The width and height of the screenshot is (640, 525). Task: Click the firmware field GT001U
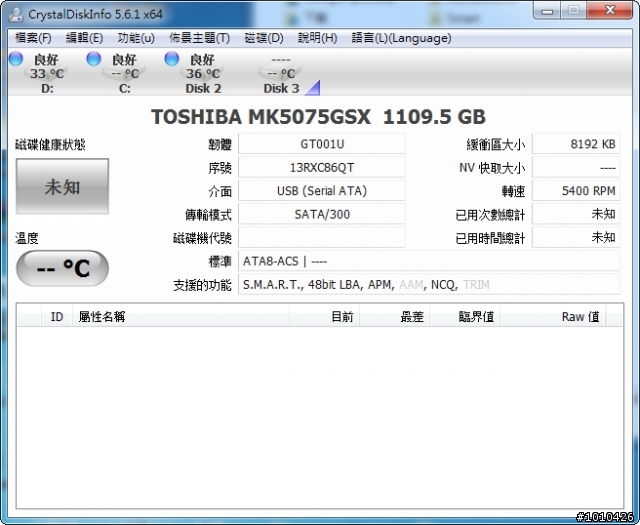tap(322, 144)
